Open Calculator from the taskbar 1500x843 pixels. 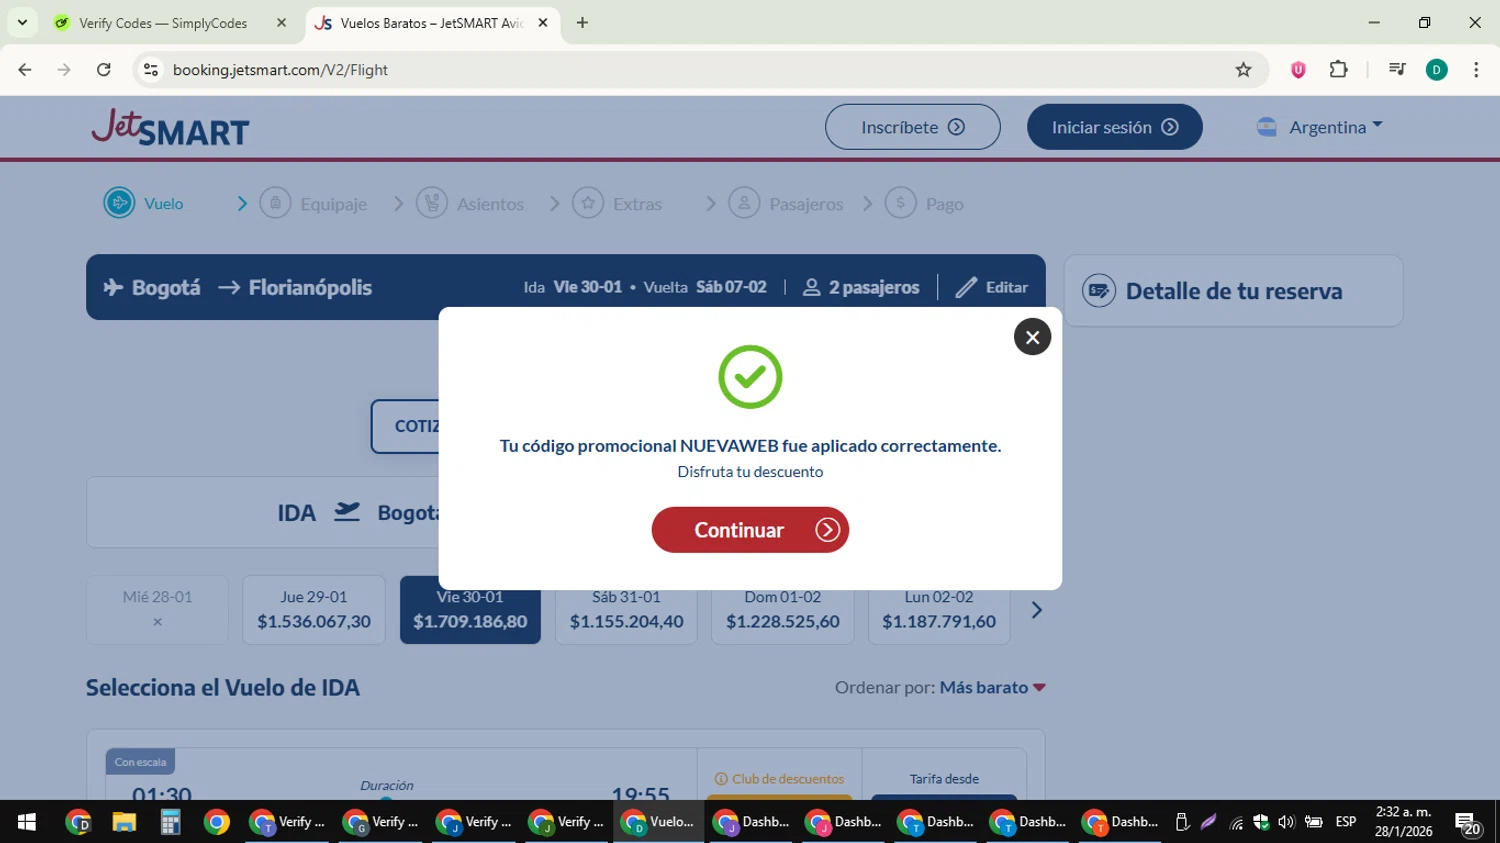[170, 822]
